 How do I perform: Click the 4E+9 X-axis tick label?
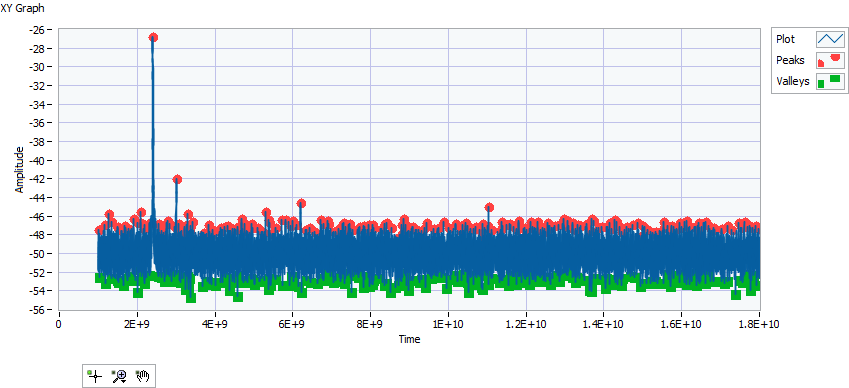(215, 325)
